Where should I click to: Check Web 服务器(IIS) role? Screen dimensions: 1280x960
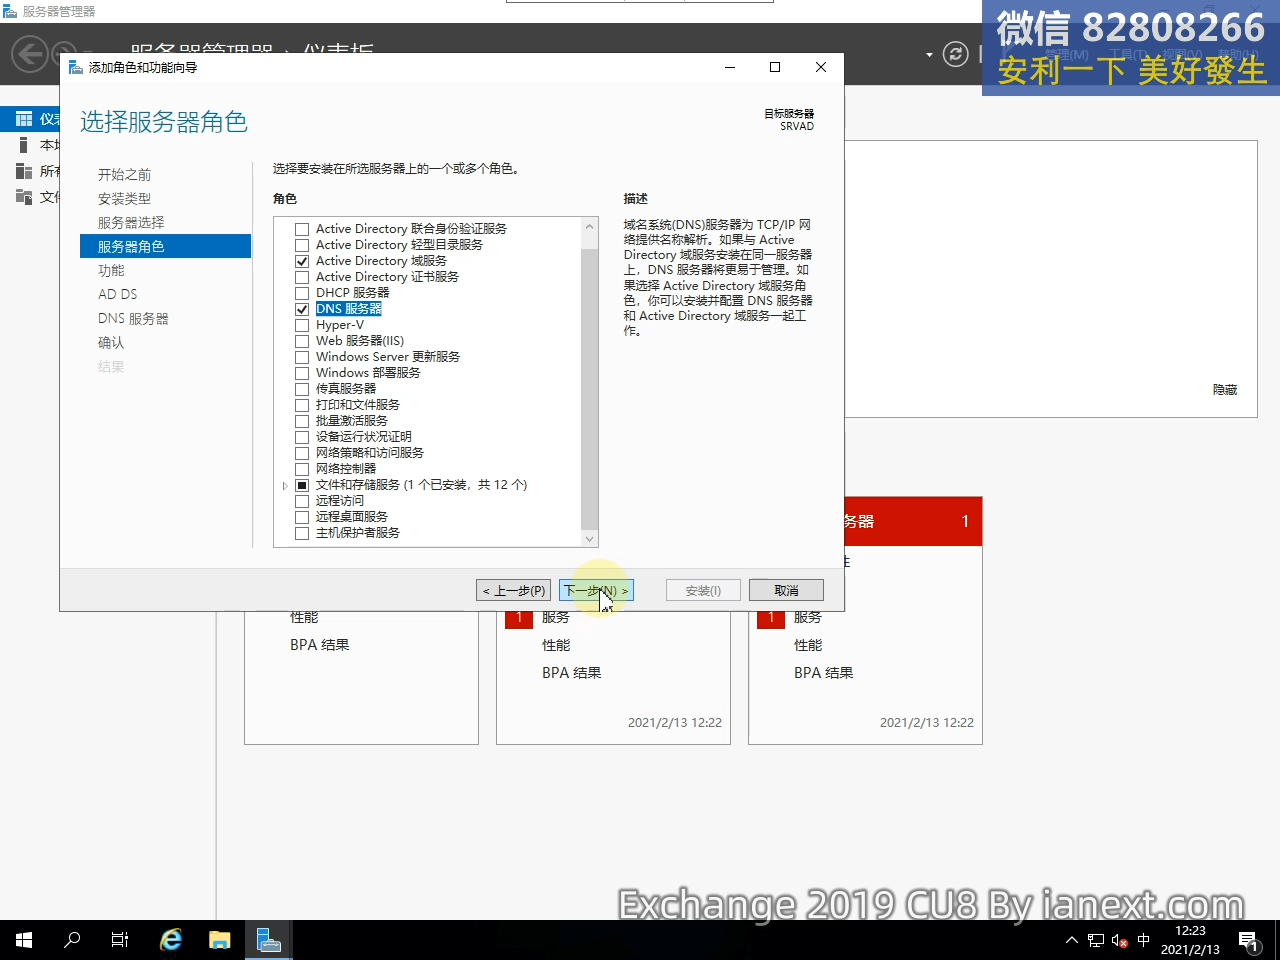coord(302,341)
